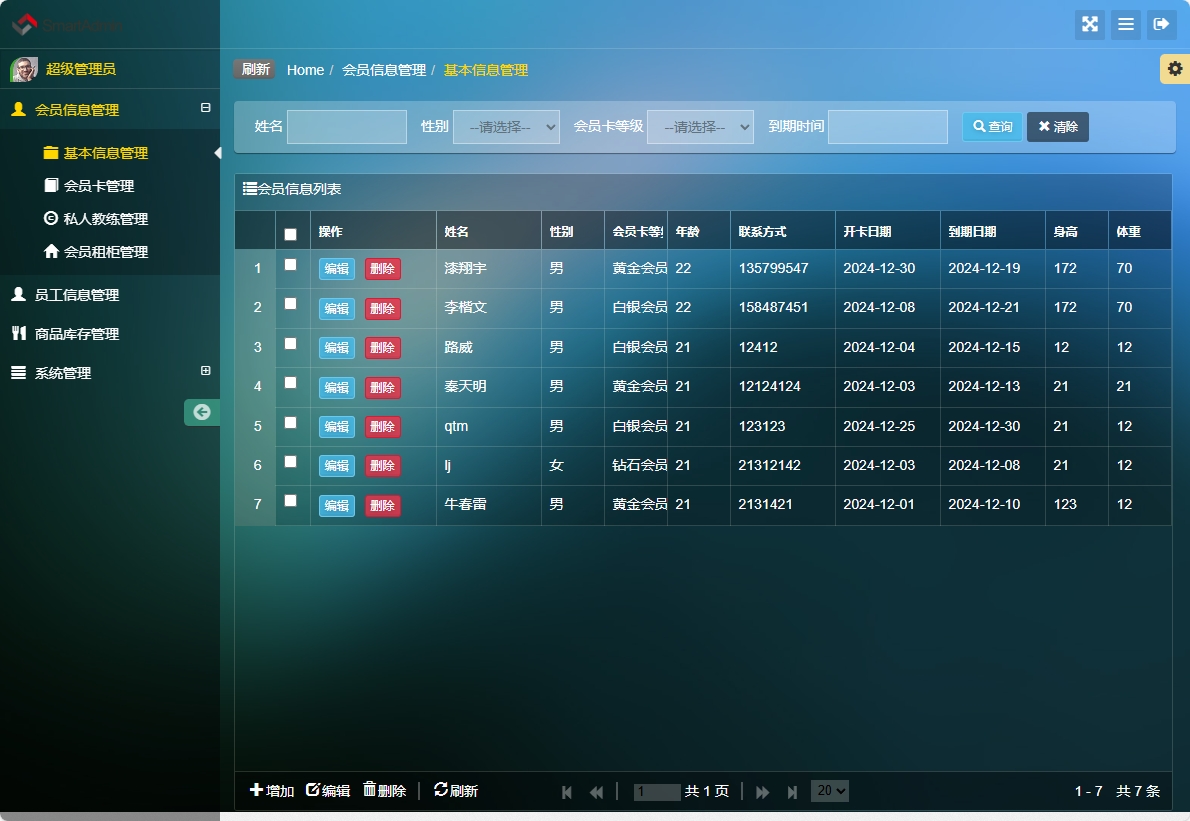
Task: Check the row for 秦天明
Action: [x=290, y=382]
